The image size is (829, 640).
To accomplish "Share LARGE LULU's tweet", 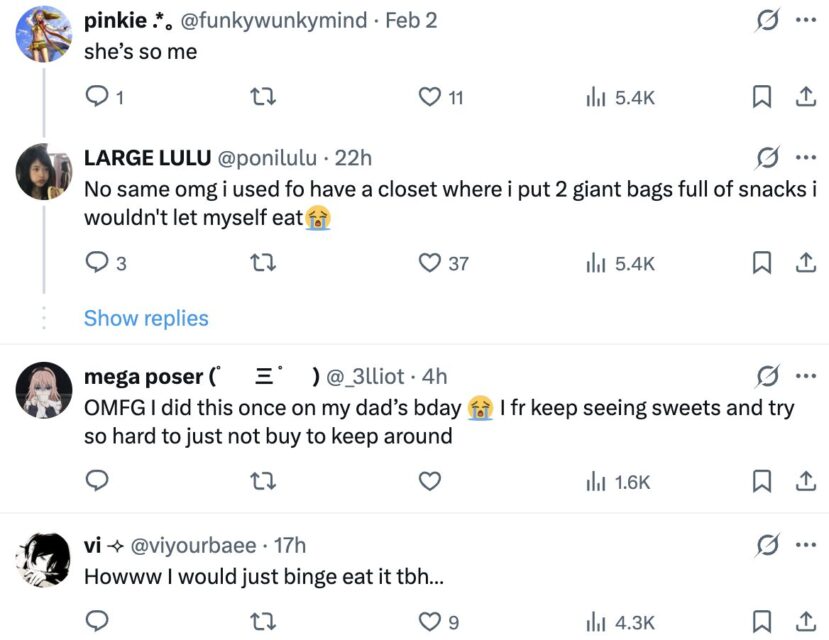I will click(x=803, y=263).
